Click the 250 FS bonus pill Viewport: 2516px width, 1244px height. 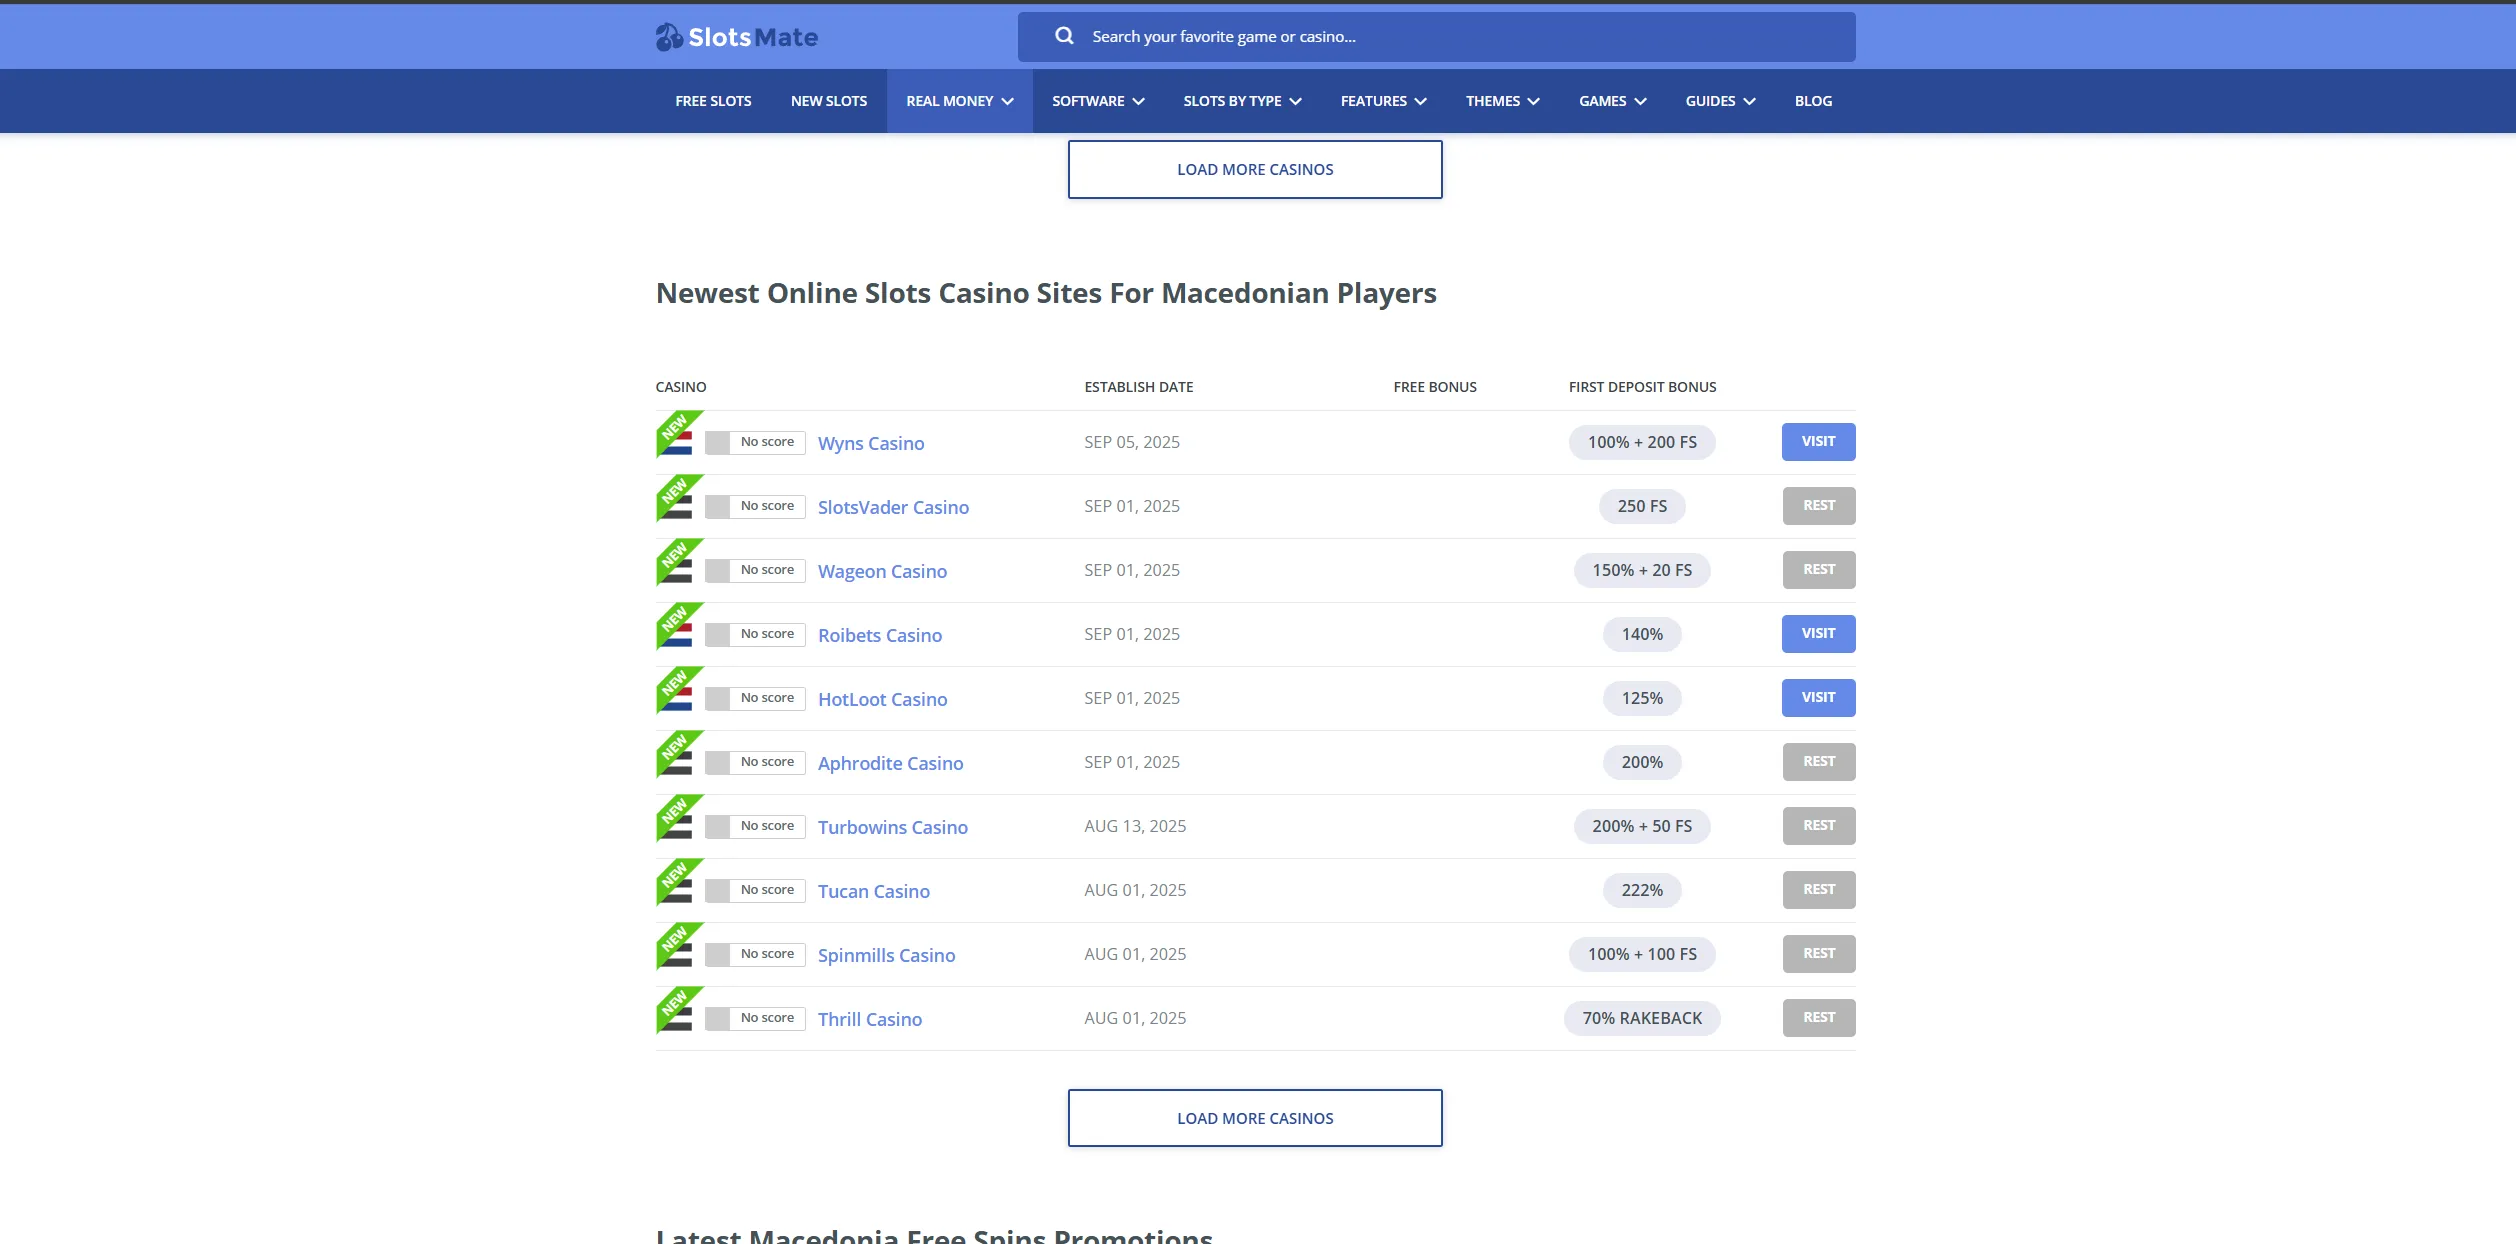pos(1642,506)
